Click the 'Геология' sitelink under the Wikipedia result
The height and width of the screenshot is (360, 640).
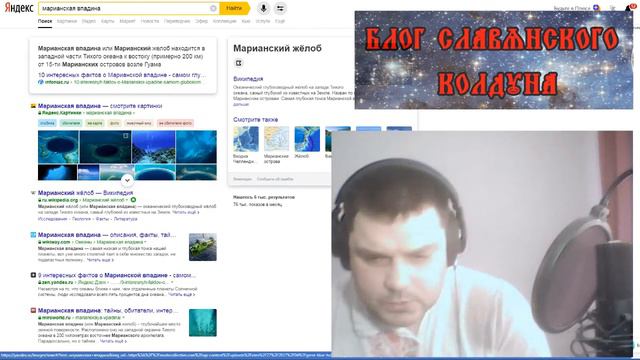(x=82, y=219)
